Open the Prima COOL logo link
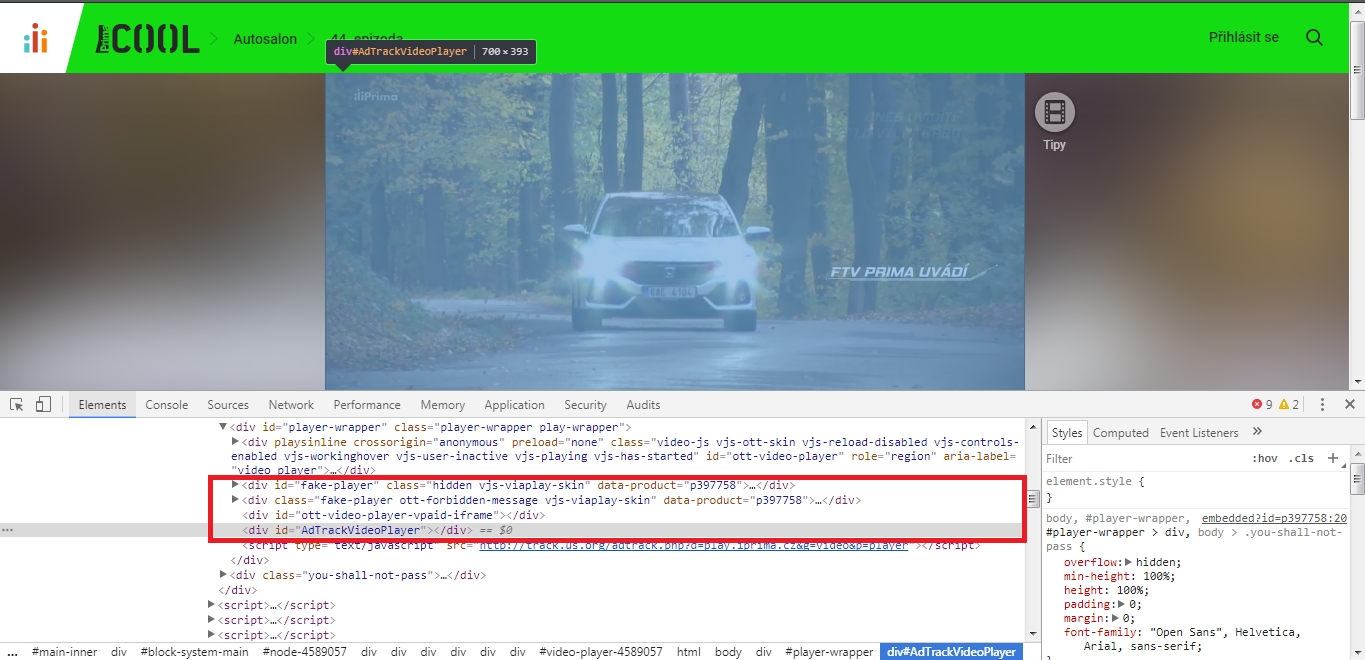This screenshot has height=660, width=1365. (148, 39)
